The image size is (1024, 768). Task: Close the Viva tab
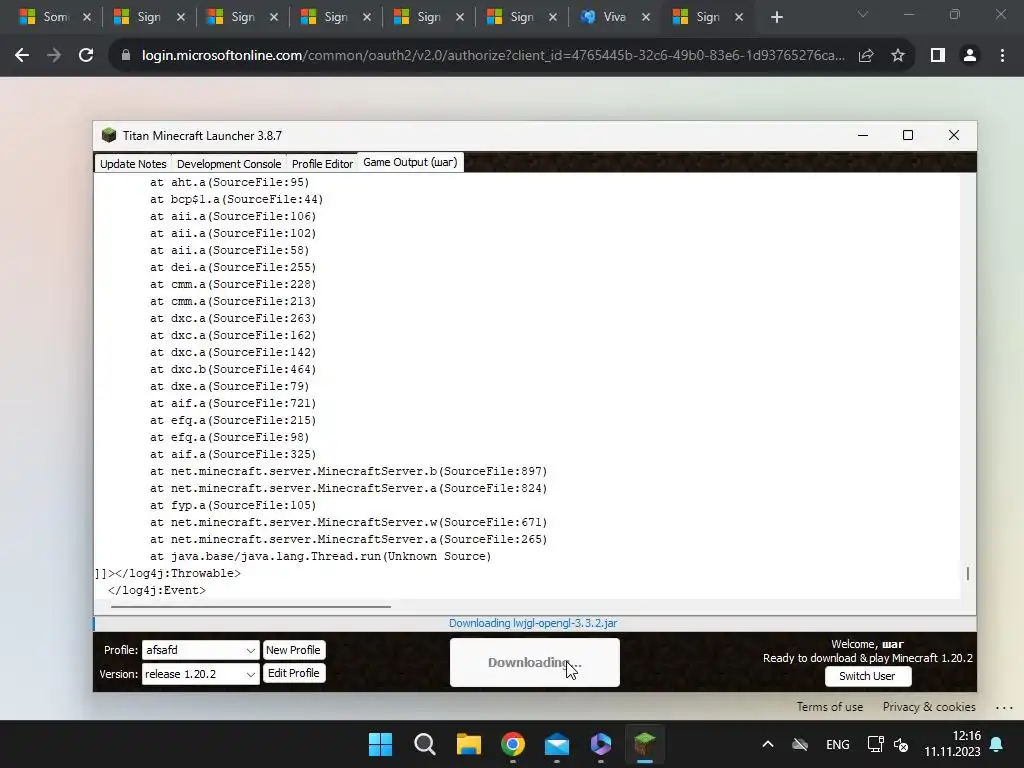tap(646, 18)
